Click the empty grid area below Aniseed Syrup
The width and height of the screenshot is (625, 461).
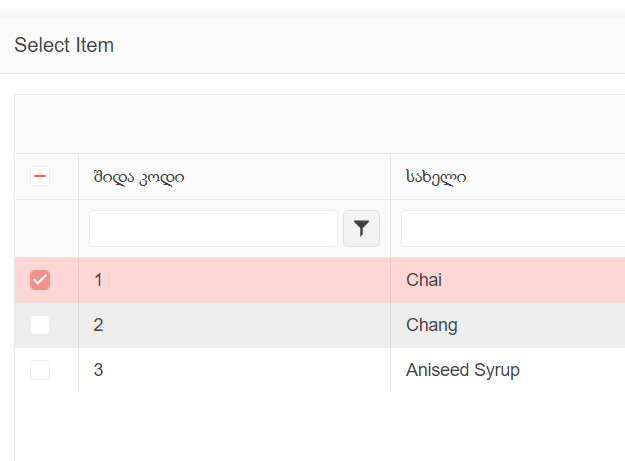point(320,425)
